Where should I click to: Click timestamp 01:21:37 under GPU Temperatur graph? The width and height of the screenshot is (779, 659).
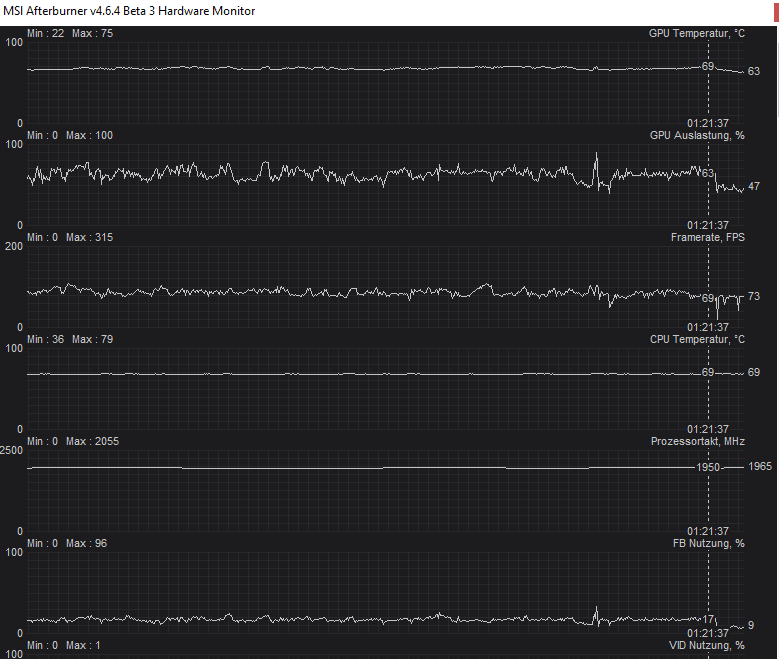[708, 123]
